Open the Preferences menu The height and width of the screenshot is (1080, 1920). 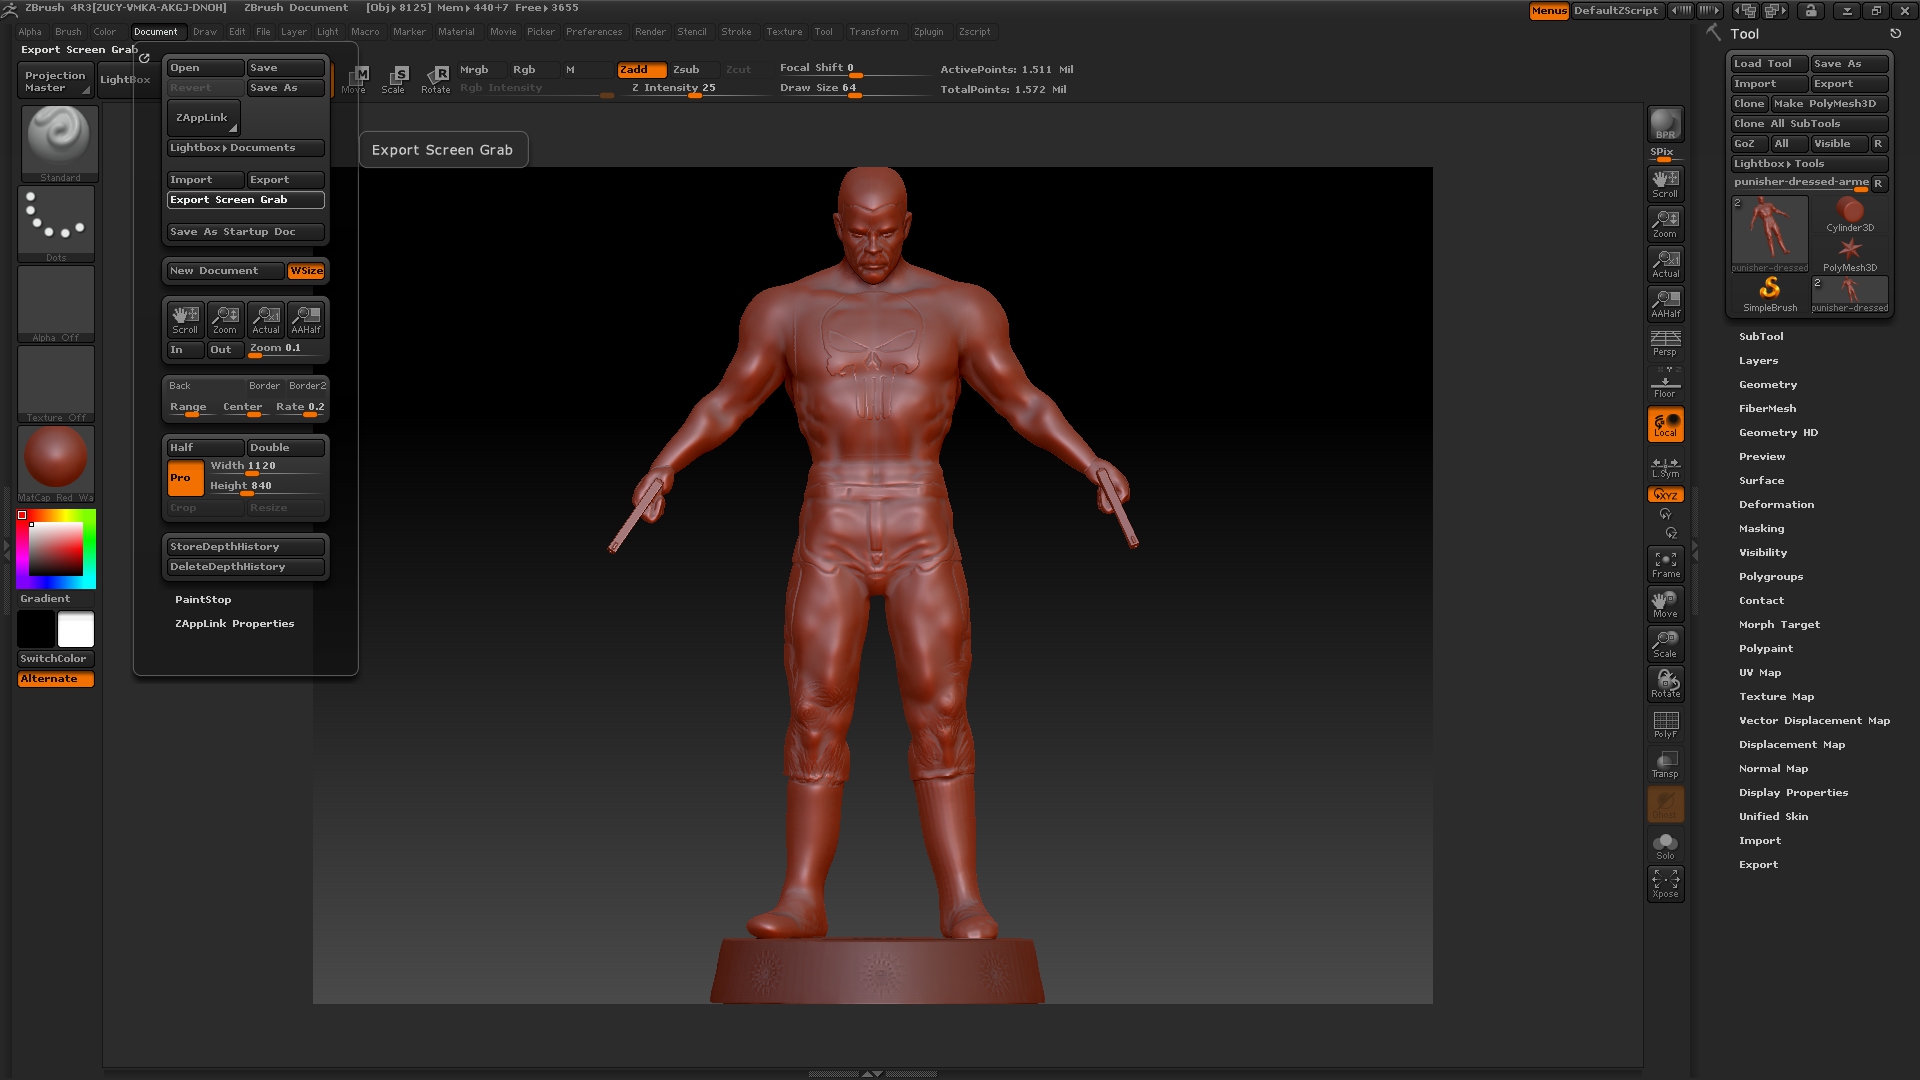[x=594, y=32]
